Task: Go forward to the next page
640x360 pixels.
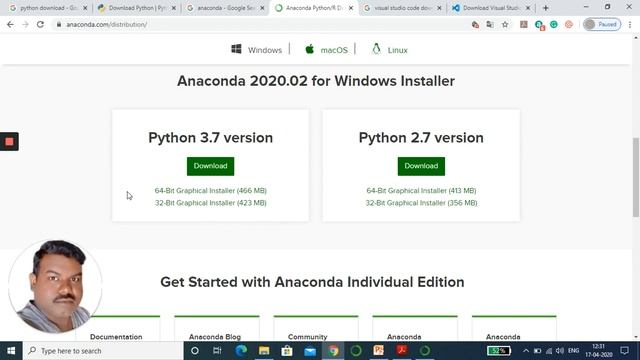Action: pyautogui.click(x=25, y=24)
